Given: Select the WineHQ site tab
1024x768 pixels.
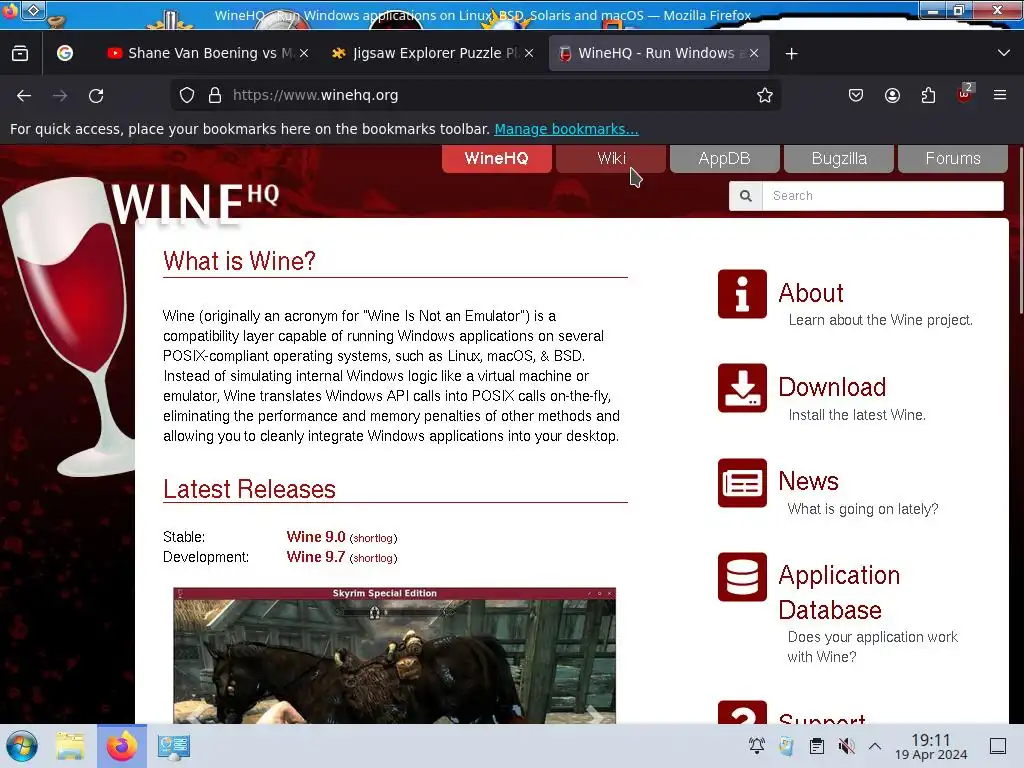Looking at the screenshot, I should (x=496, y=159).
